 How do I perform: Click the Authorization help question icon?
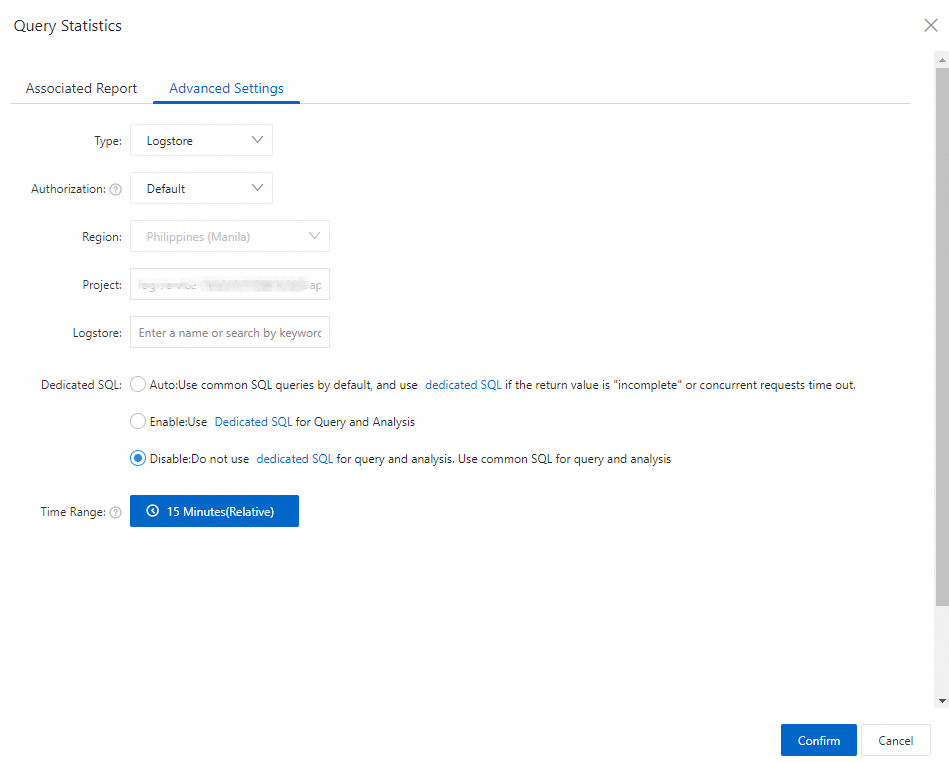coord(116,189)
